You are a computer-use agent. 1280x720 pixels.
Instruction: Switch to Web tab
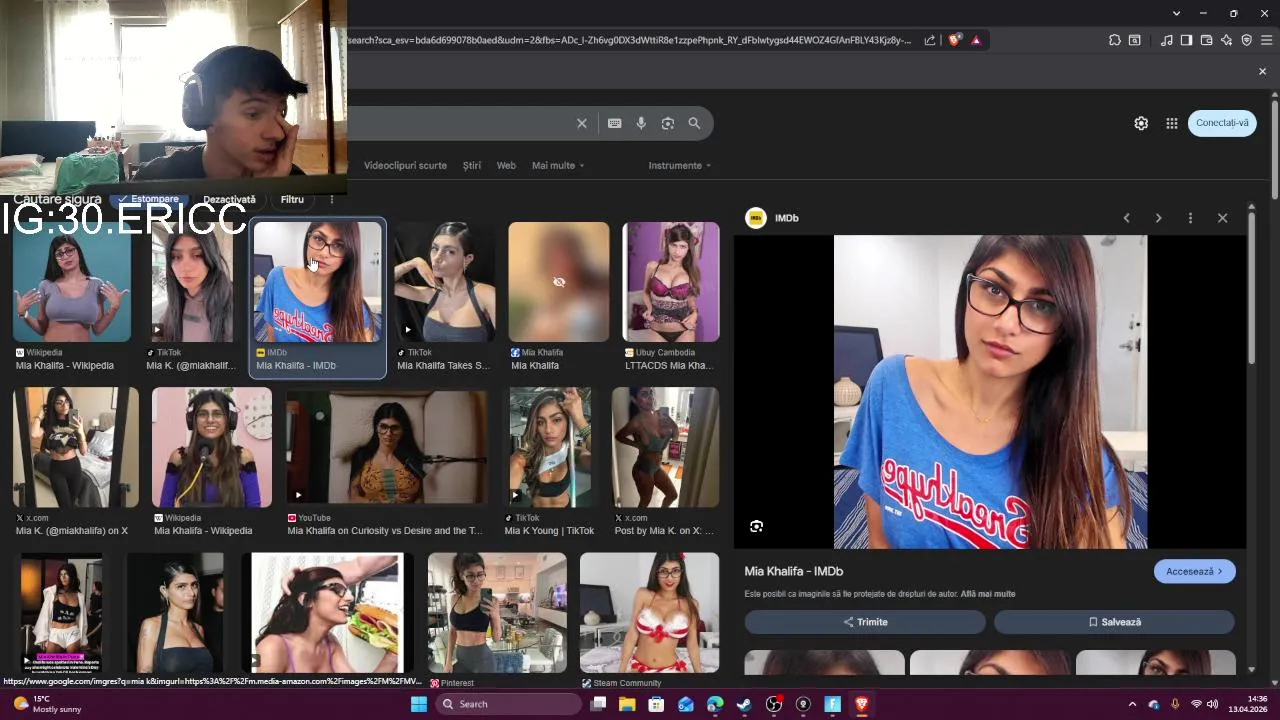[x=506, y=165]
